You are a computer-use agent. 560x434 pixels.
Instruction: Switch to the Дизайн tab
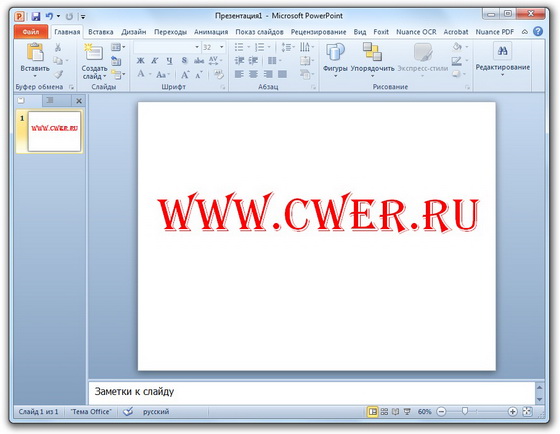pos(134,32)
